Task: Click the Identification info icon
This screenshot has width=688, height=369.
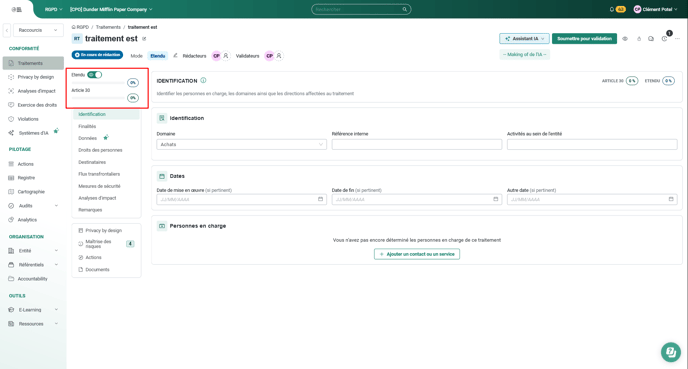Action: pos(203,80)
